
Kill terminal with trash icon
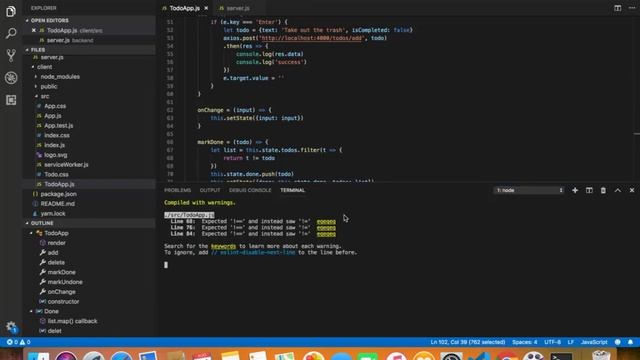coord(603,190)
